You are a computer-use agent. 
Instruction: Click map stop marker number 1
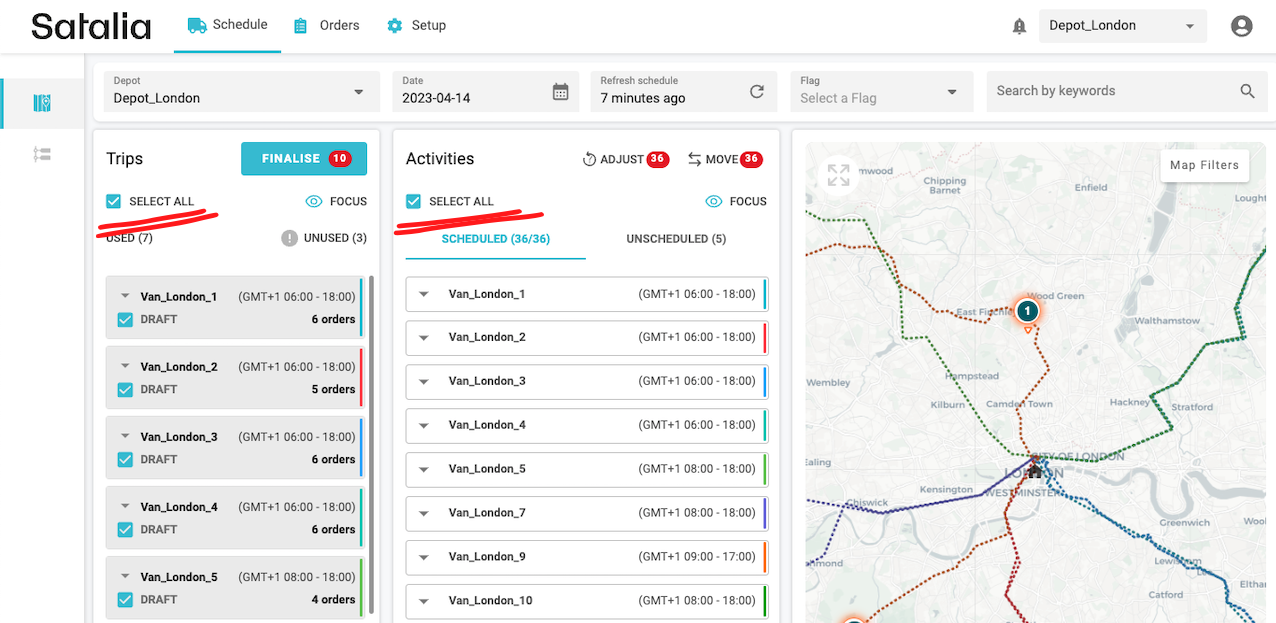(1027, 311)
